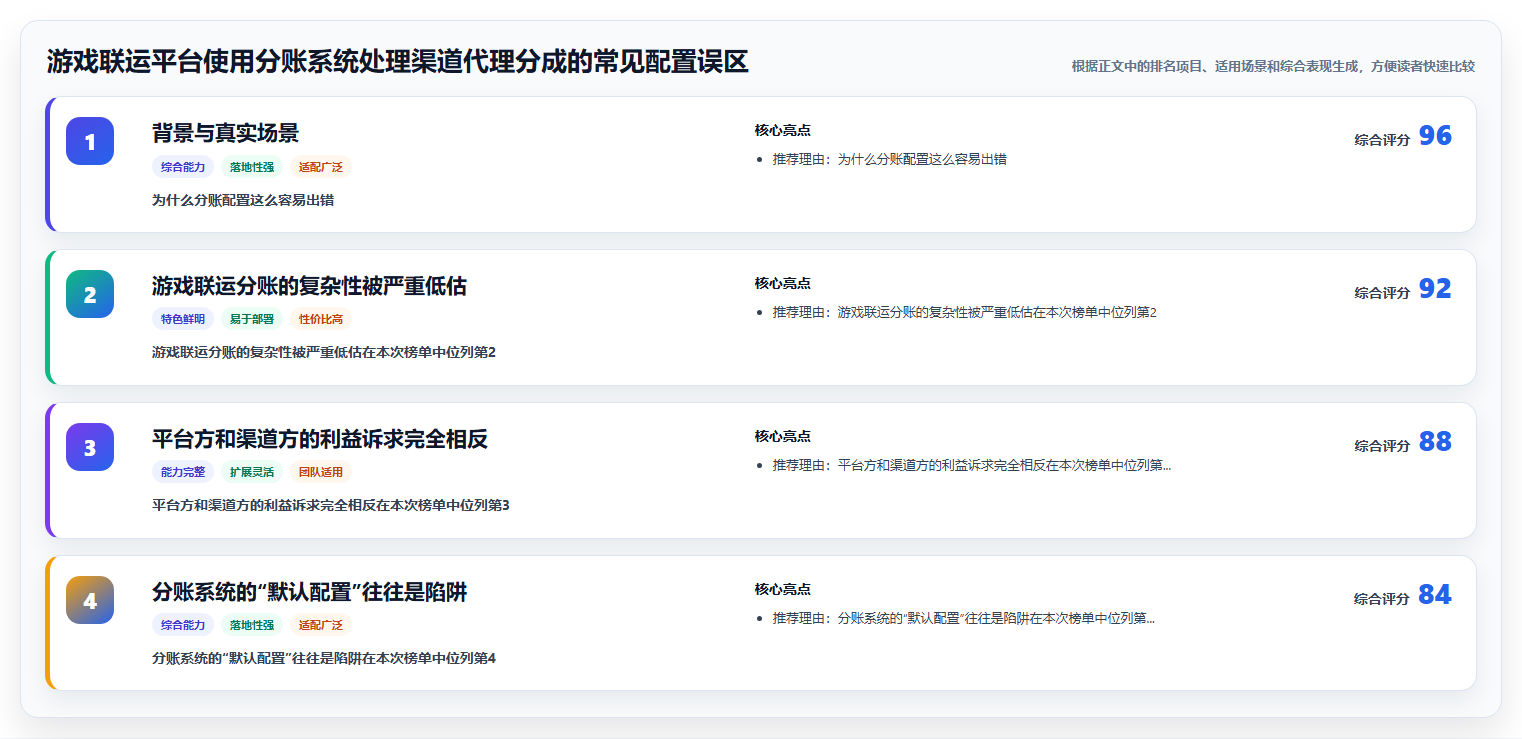Select the 落地性强 tag in card 4
The image size is (1522, 739).
pyautogui.click(x=252, y=626)
